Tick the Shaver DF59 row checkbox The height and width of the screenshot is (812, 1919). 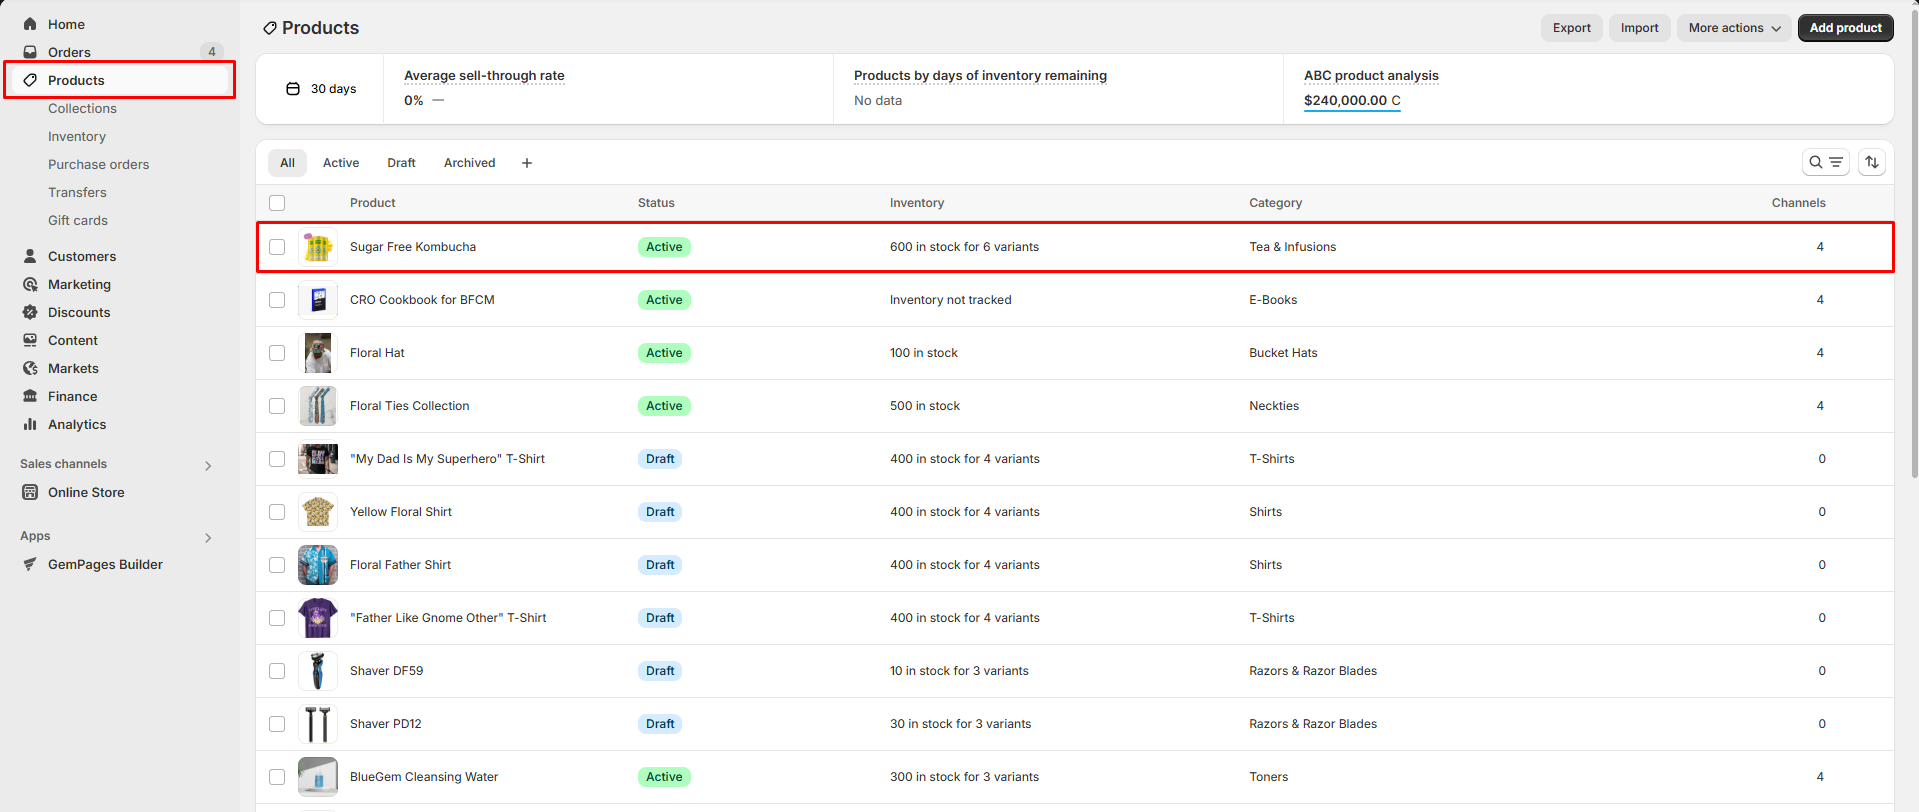coord(277,671)
